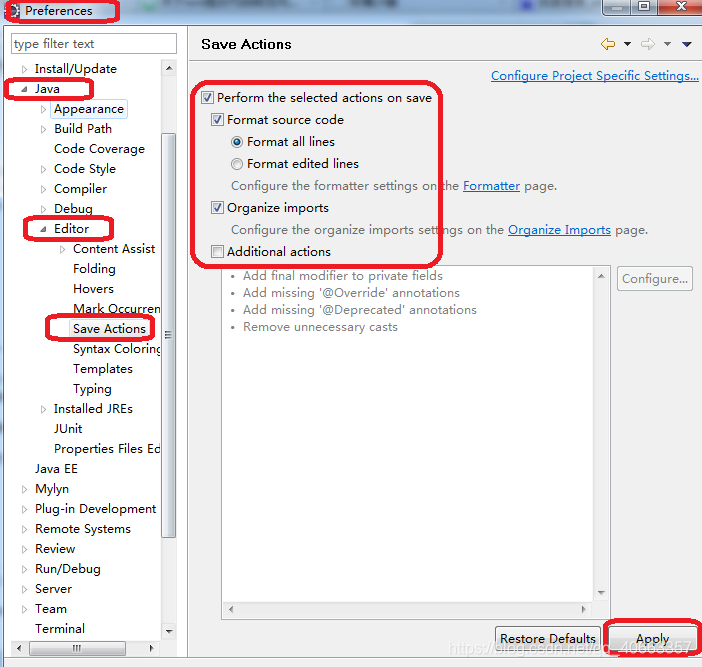Click the tree vertical scrollbar thumb
702x667 pixels.
169,335
